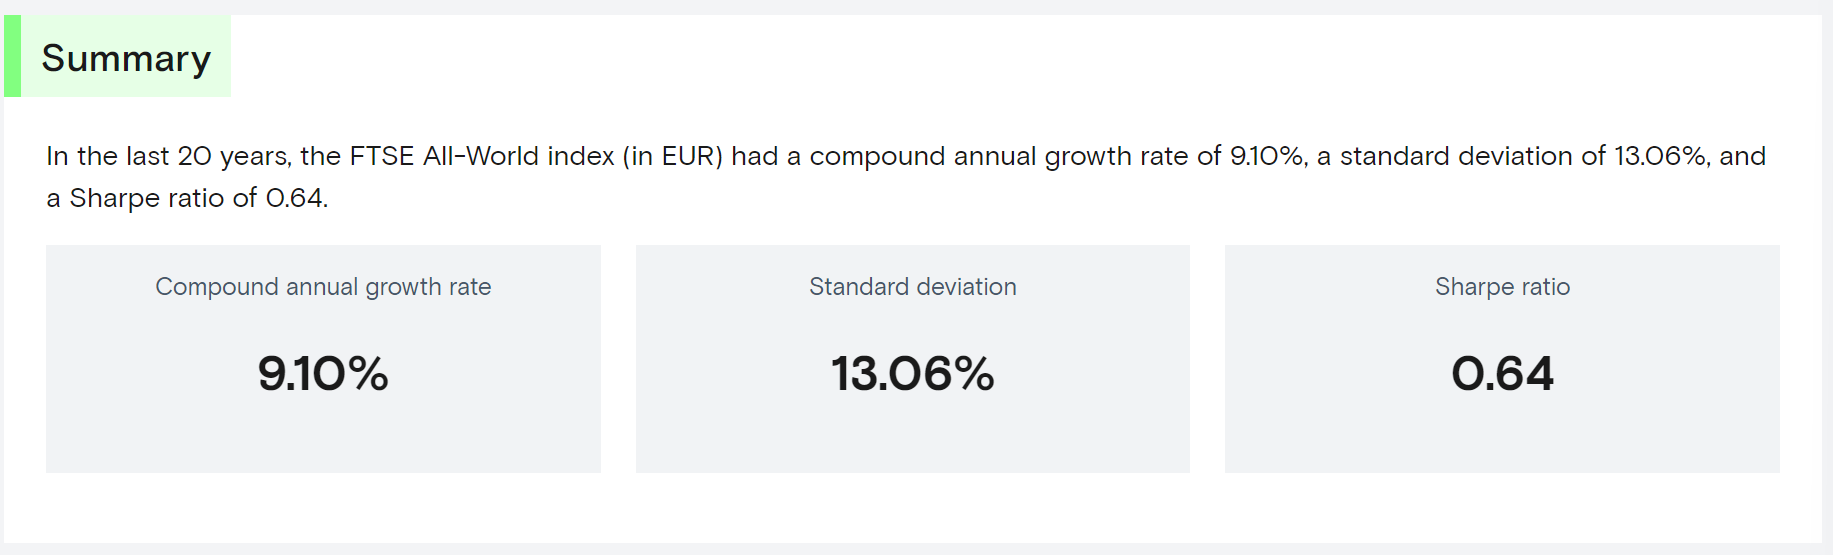Click the large 0.64 card value
This screenshot has height=555, width=1833.
(1502, 374)
